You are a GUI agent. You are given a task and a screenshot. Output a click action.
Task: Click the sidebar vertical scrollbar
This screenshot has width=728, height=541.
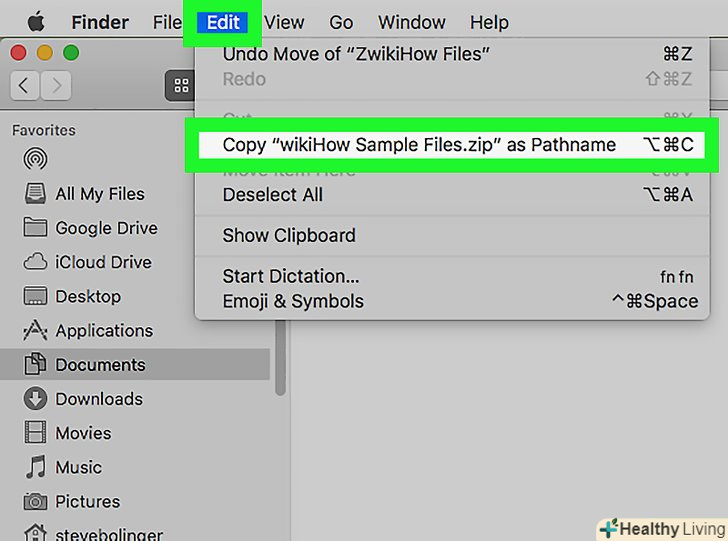280,358
